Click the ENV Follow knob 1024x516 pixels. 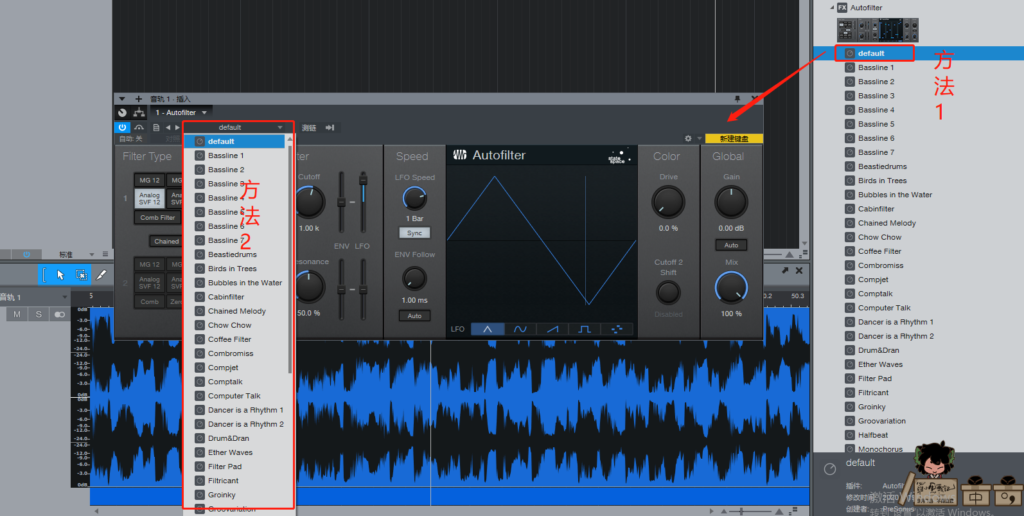413,279
